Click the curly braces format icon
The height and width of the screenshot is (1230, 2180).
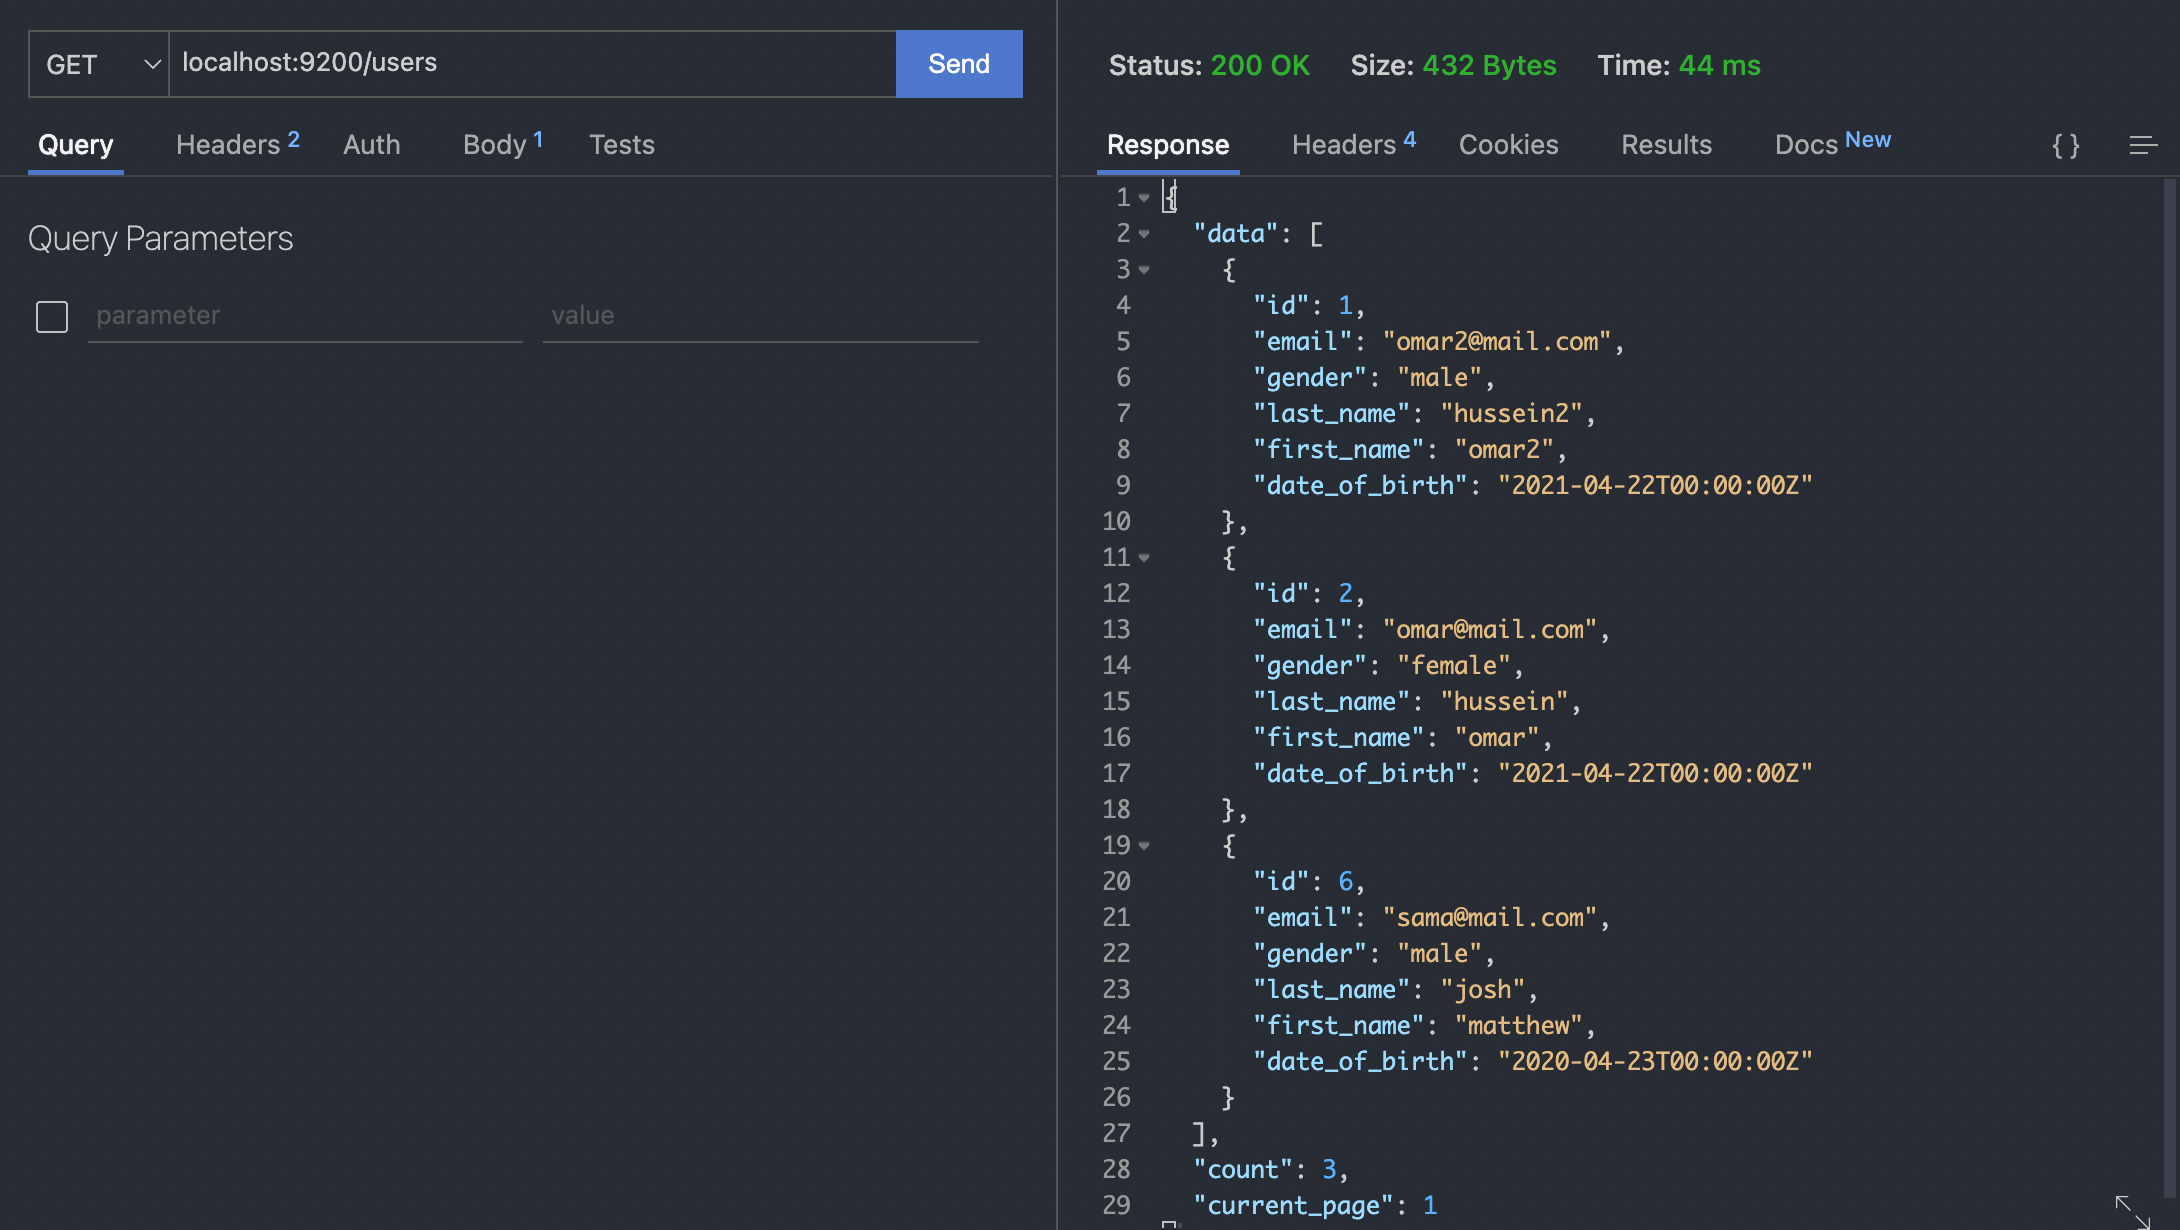pos(2066,145)
